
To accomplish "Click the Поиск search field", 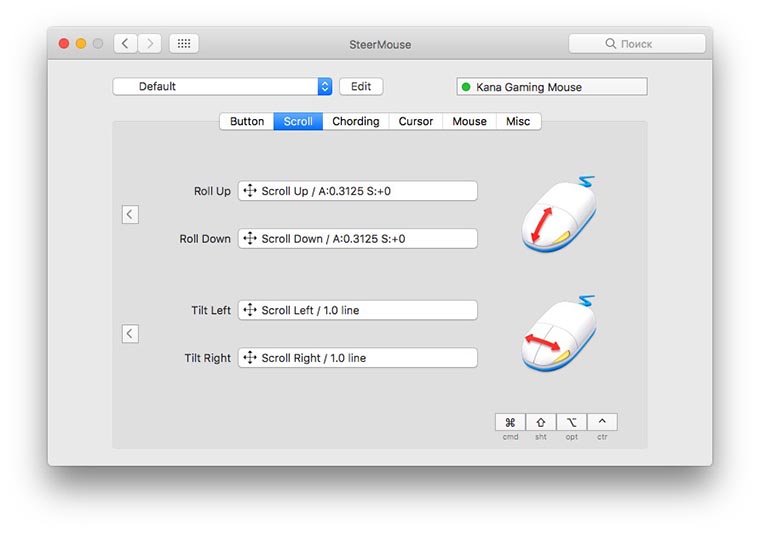I will [637, 44].
